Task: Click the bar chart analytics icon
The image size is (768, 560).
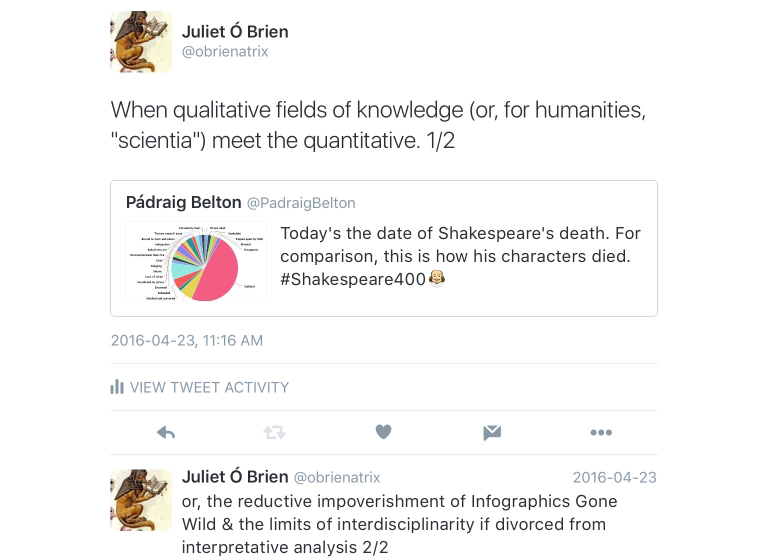Action: coord(117,387)
